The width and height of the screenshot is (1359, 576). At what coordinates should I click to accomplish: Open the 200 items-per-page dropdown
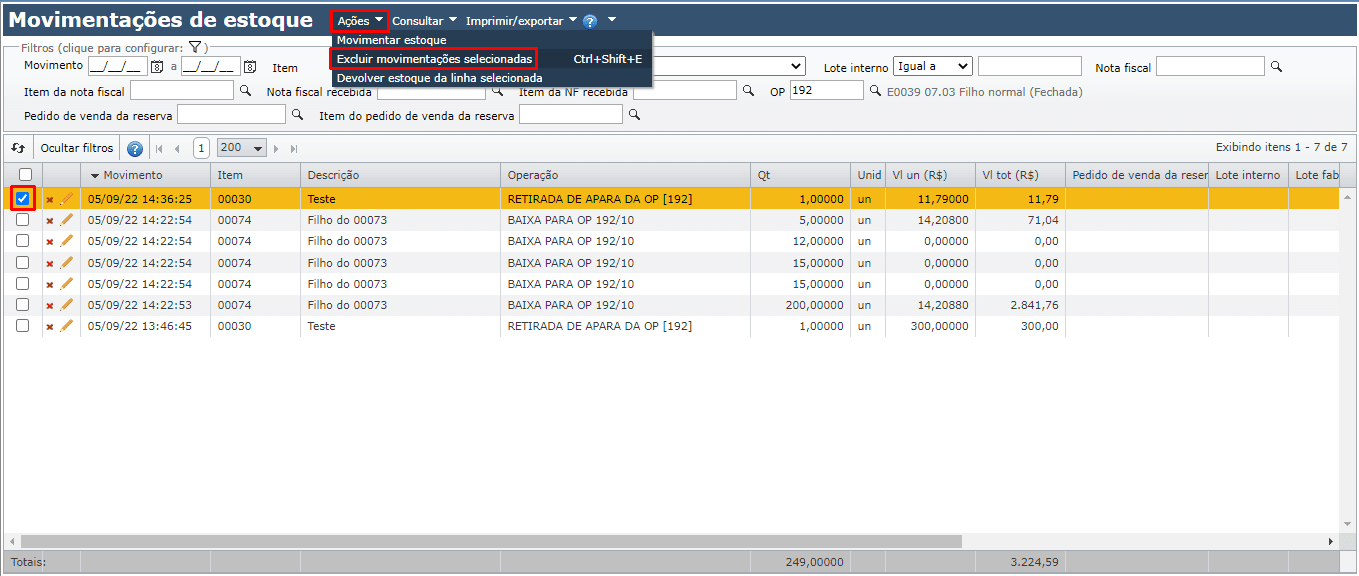point(241,148)
